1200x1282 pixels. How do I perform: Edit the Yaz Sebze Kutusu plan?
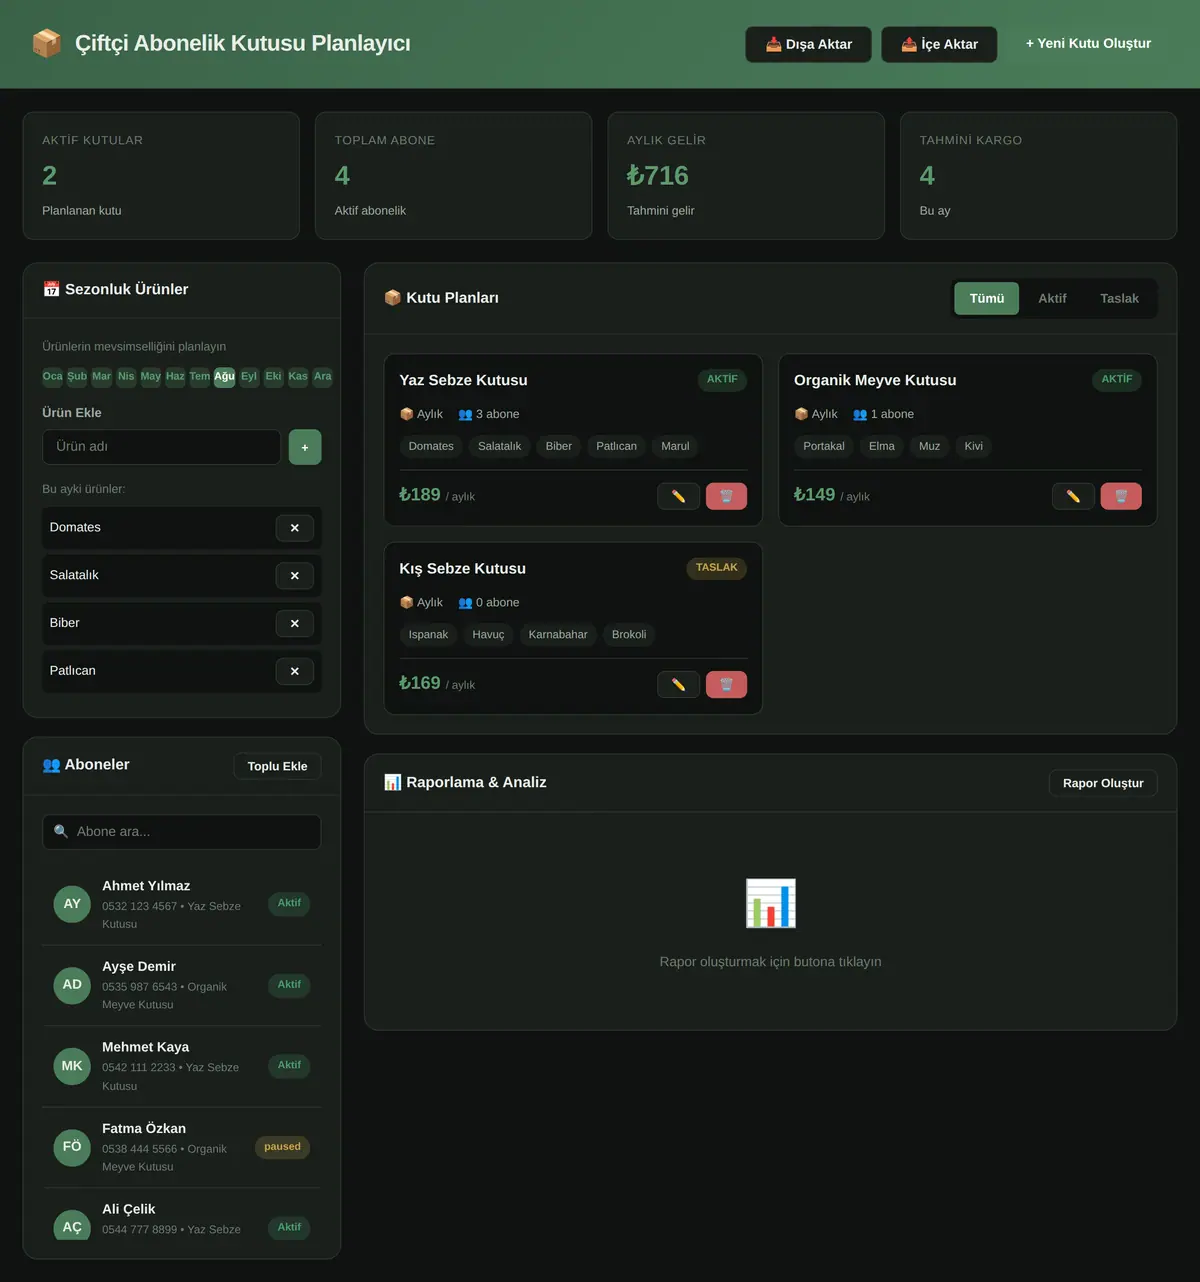678,496
